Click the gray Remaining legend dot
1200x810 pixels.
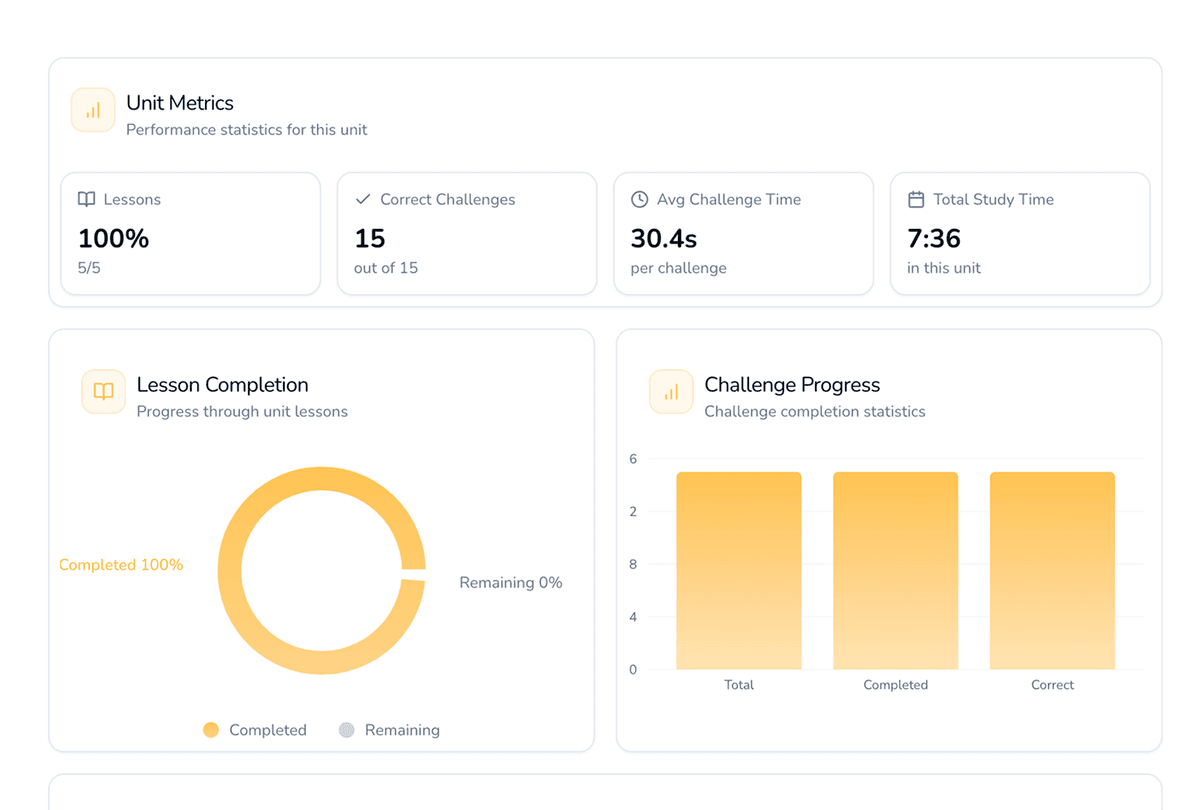[347, 730]
